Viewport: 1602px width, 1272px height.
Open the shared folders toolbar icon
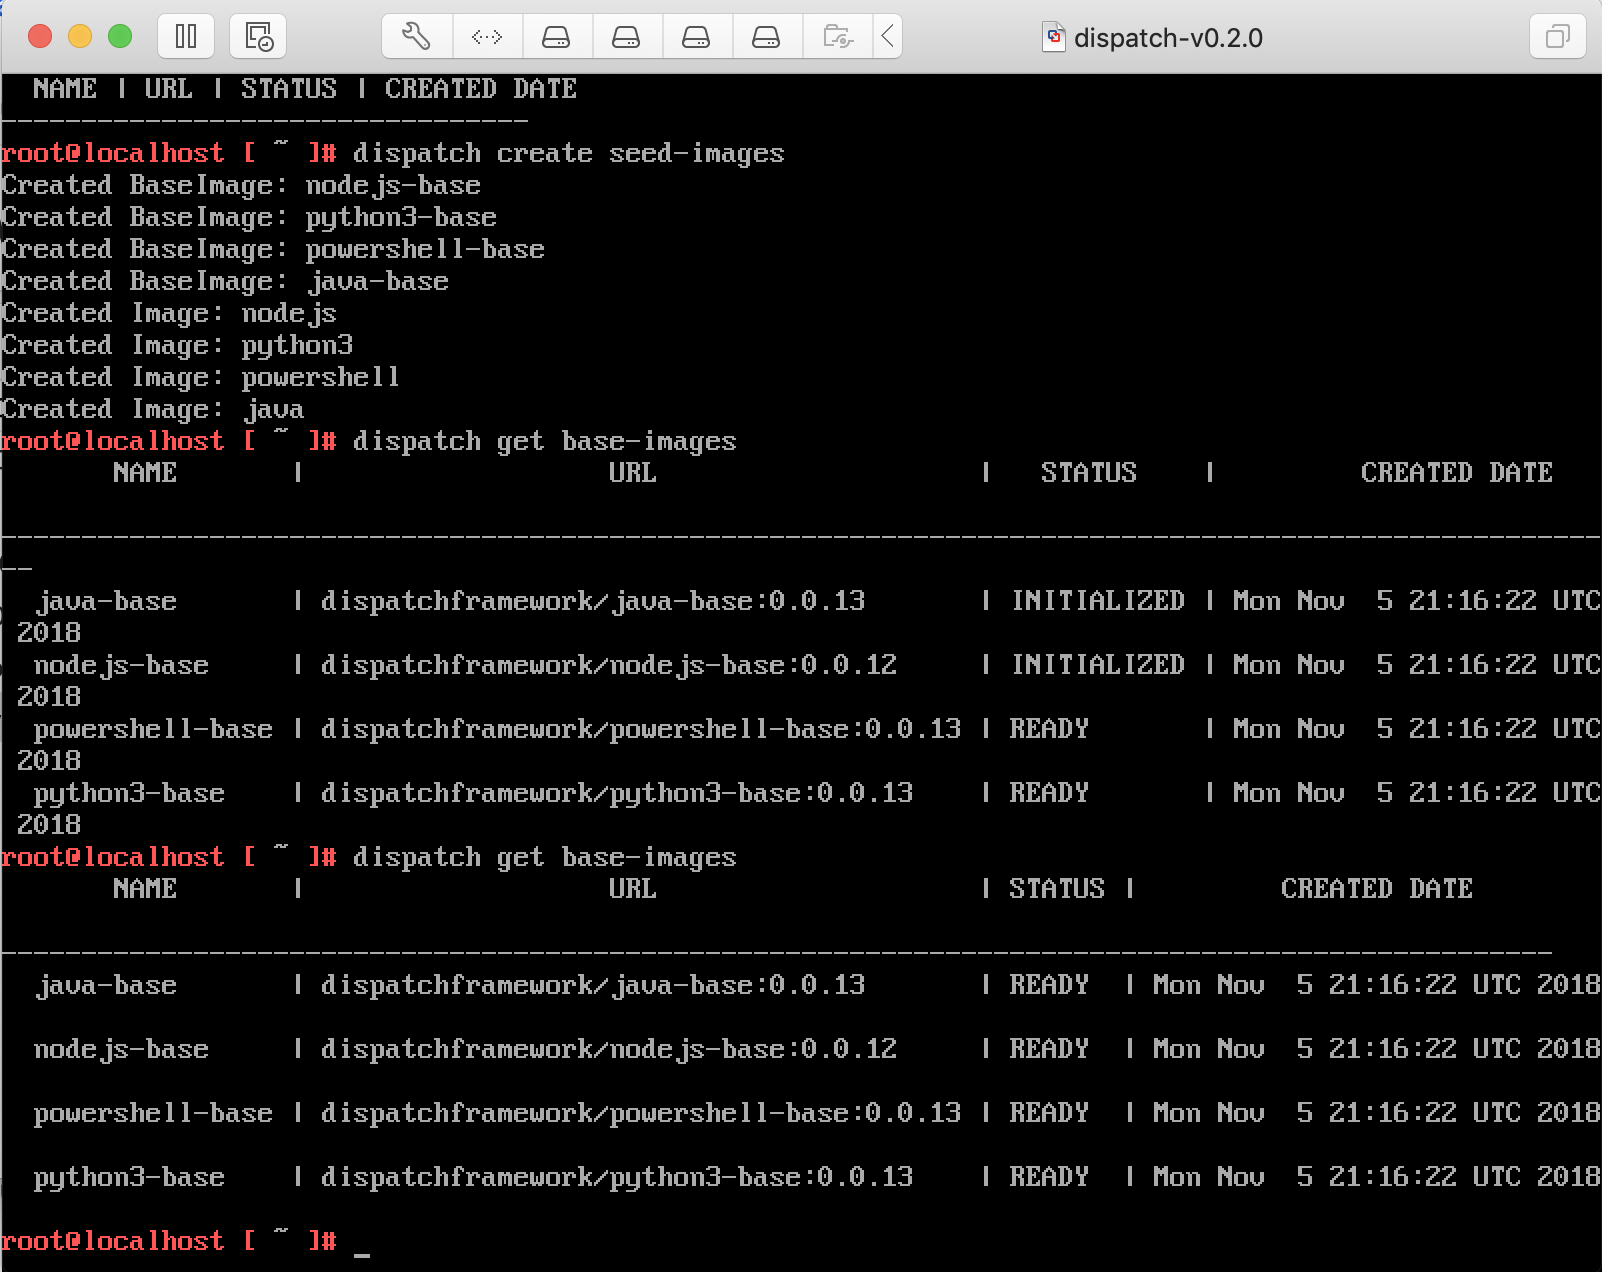837,37
